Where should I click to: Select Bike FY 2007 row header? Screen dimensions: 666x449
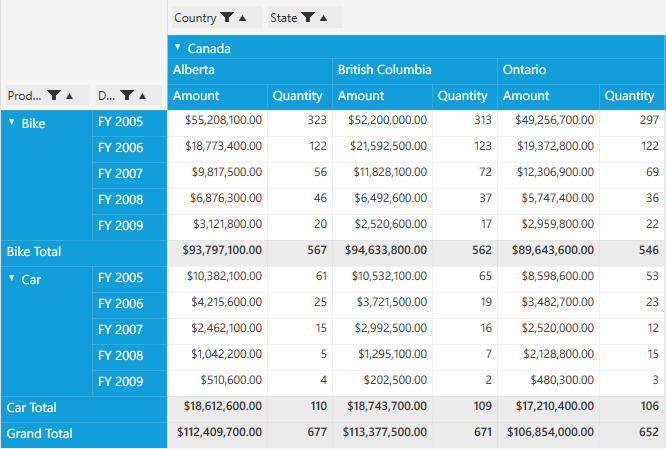[130, 175]
